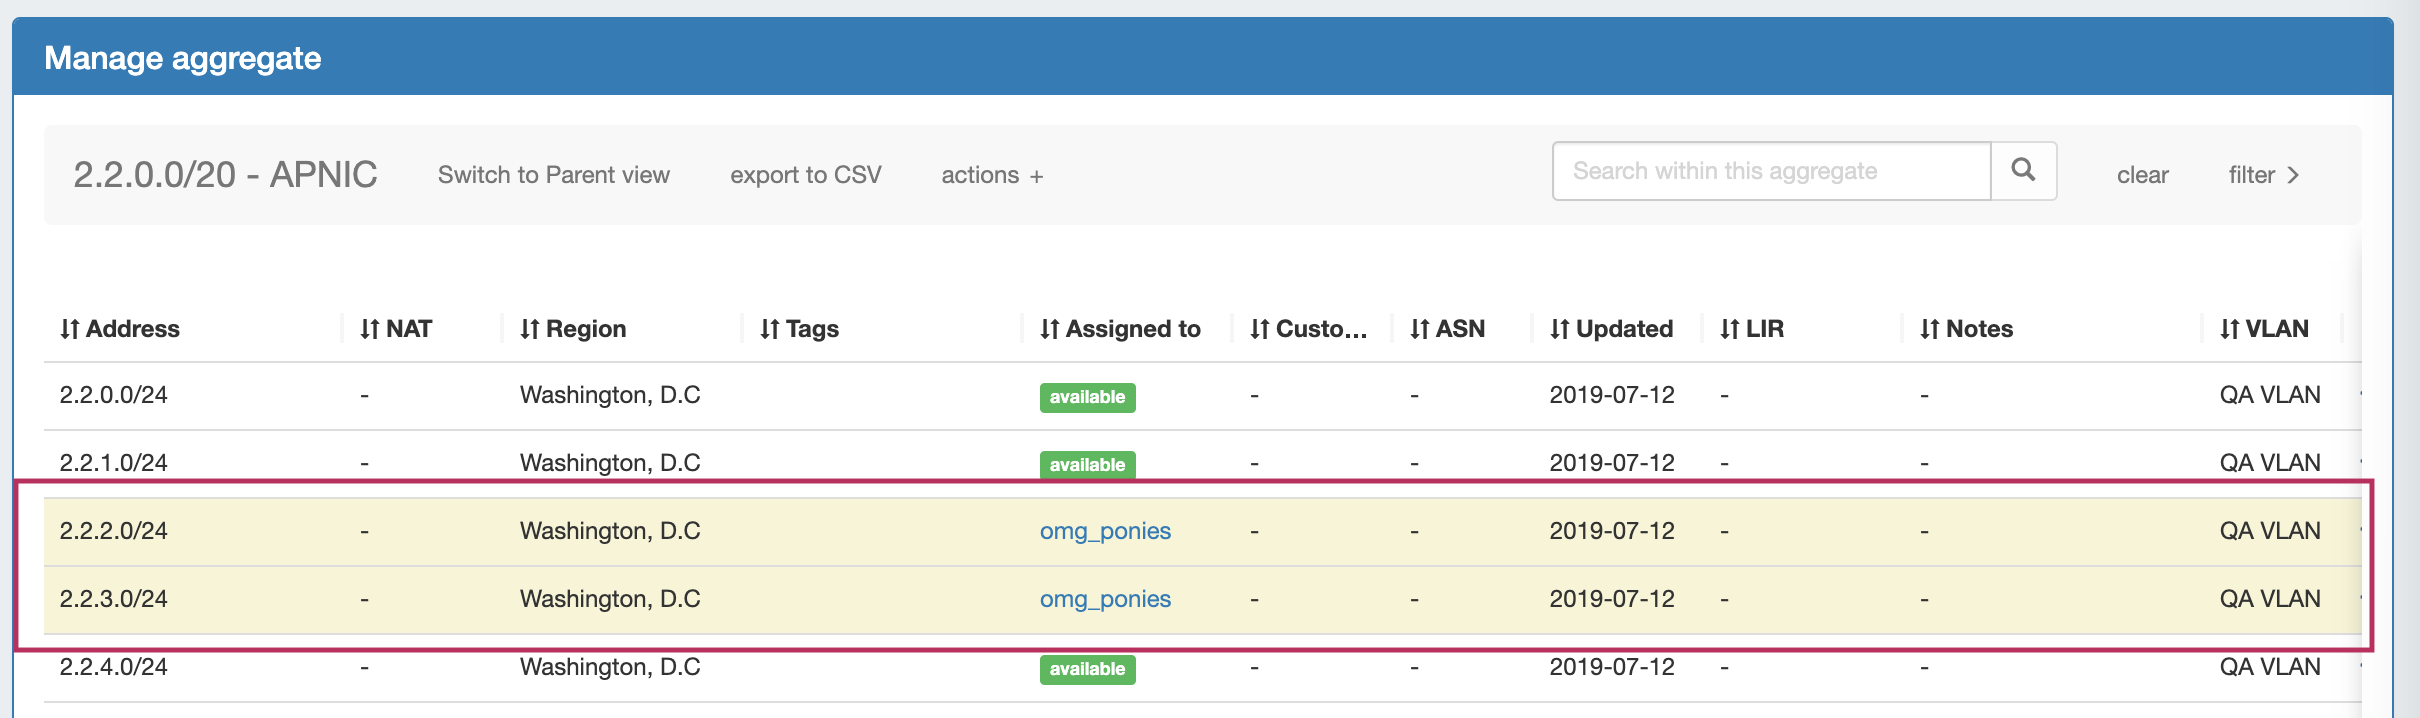The image size is (2420, 718).
Task: Click the magnifier search icon button
Action: (2023, 171)
